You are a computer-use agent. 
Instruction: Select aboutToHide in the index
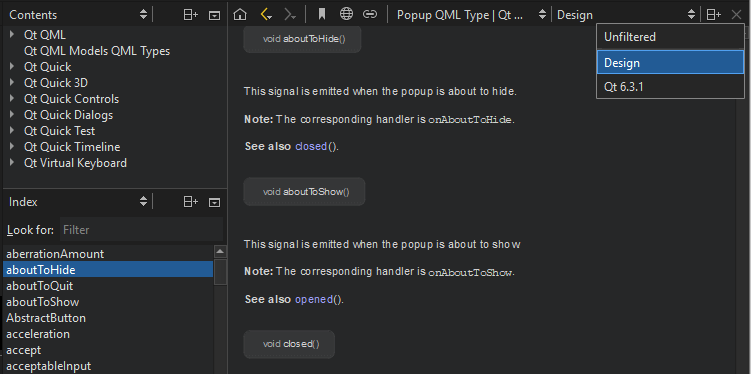tap(108, 270)
